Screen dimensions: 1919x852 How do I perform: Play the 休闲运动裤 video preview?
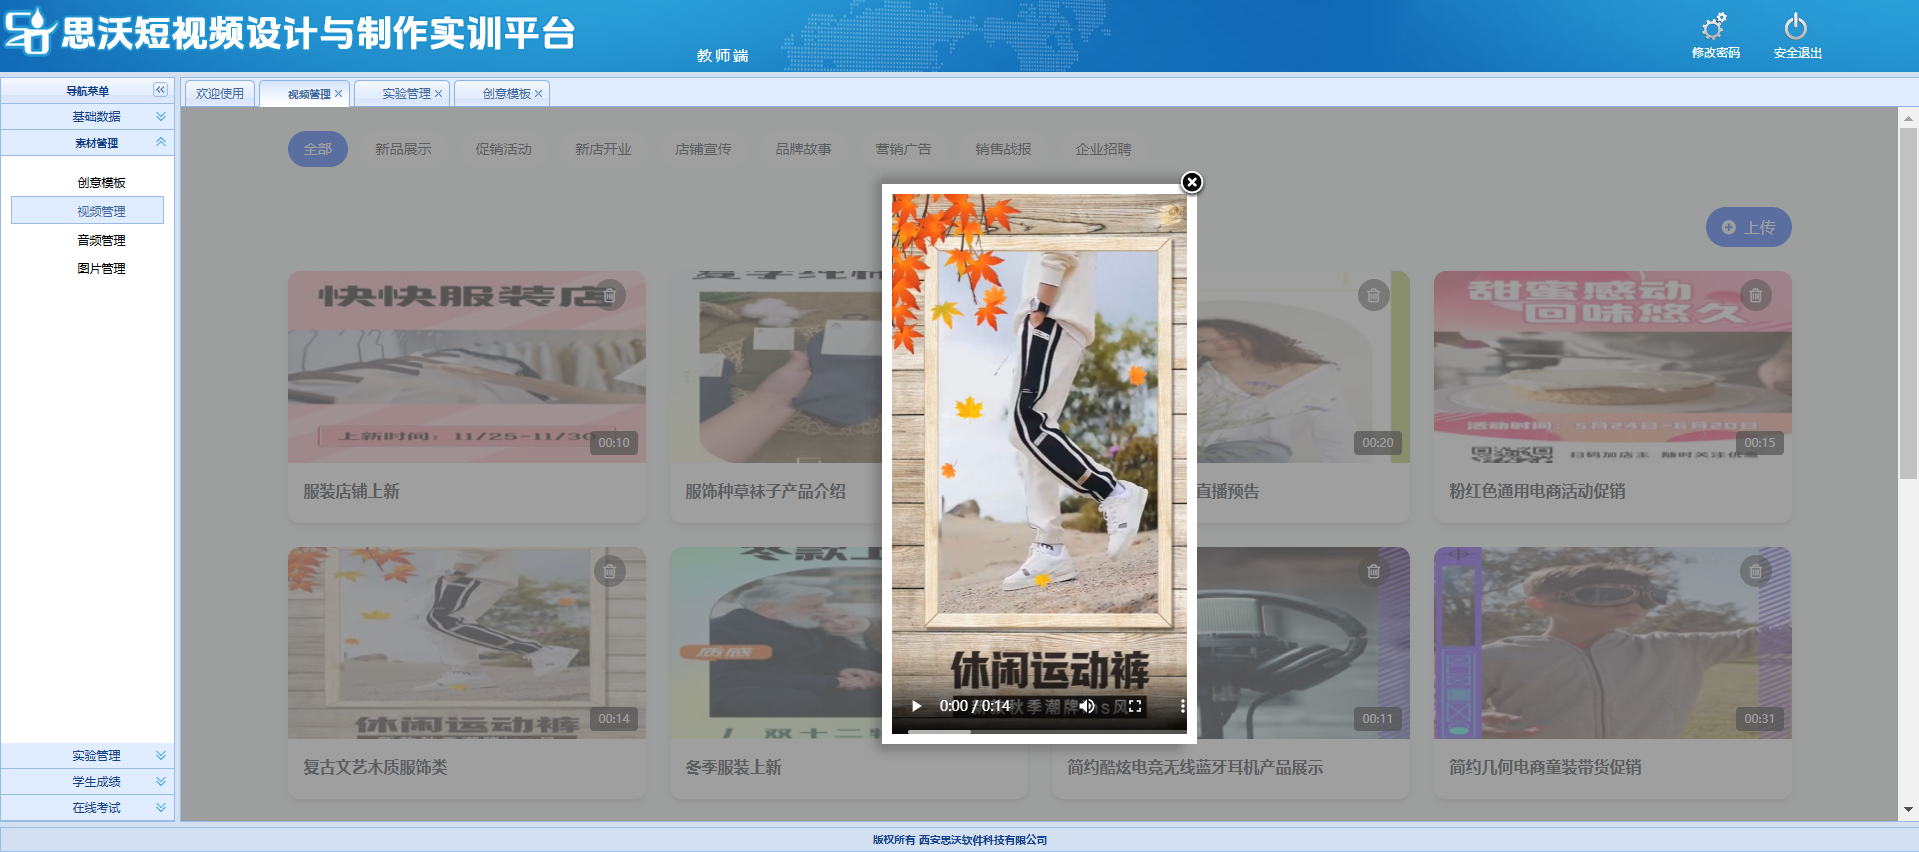(916, 706)
